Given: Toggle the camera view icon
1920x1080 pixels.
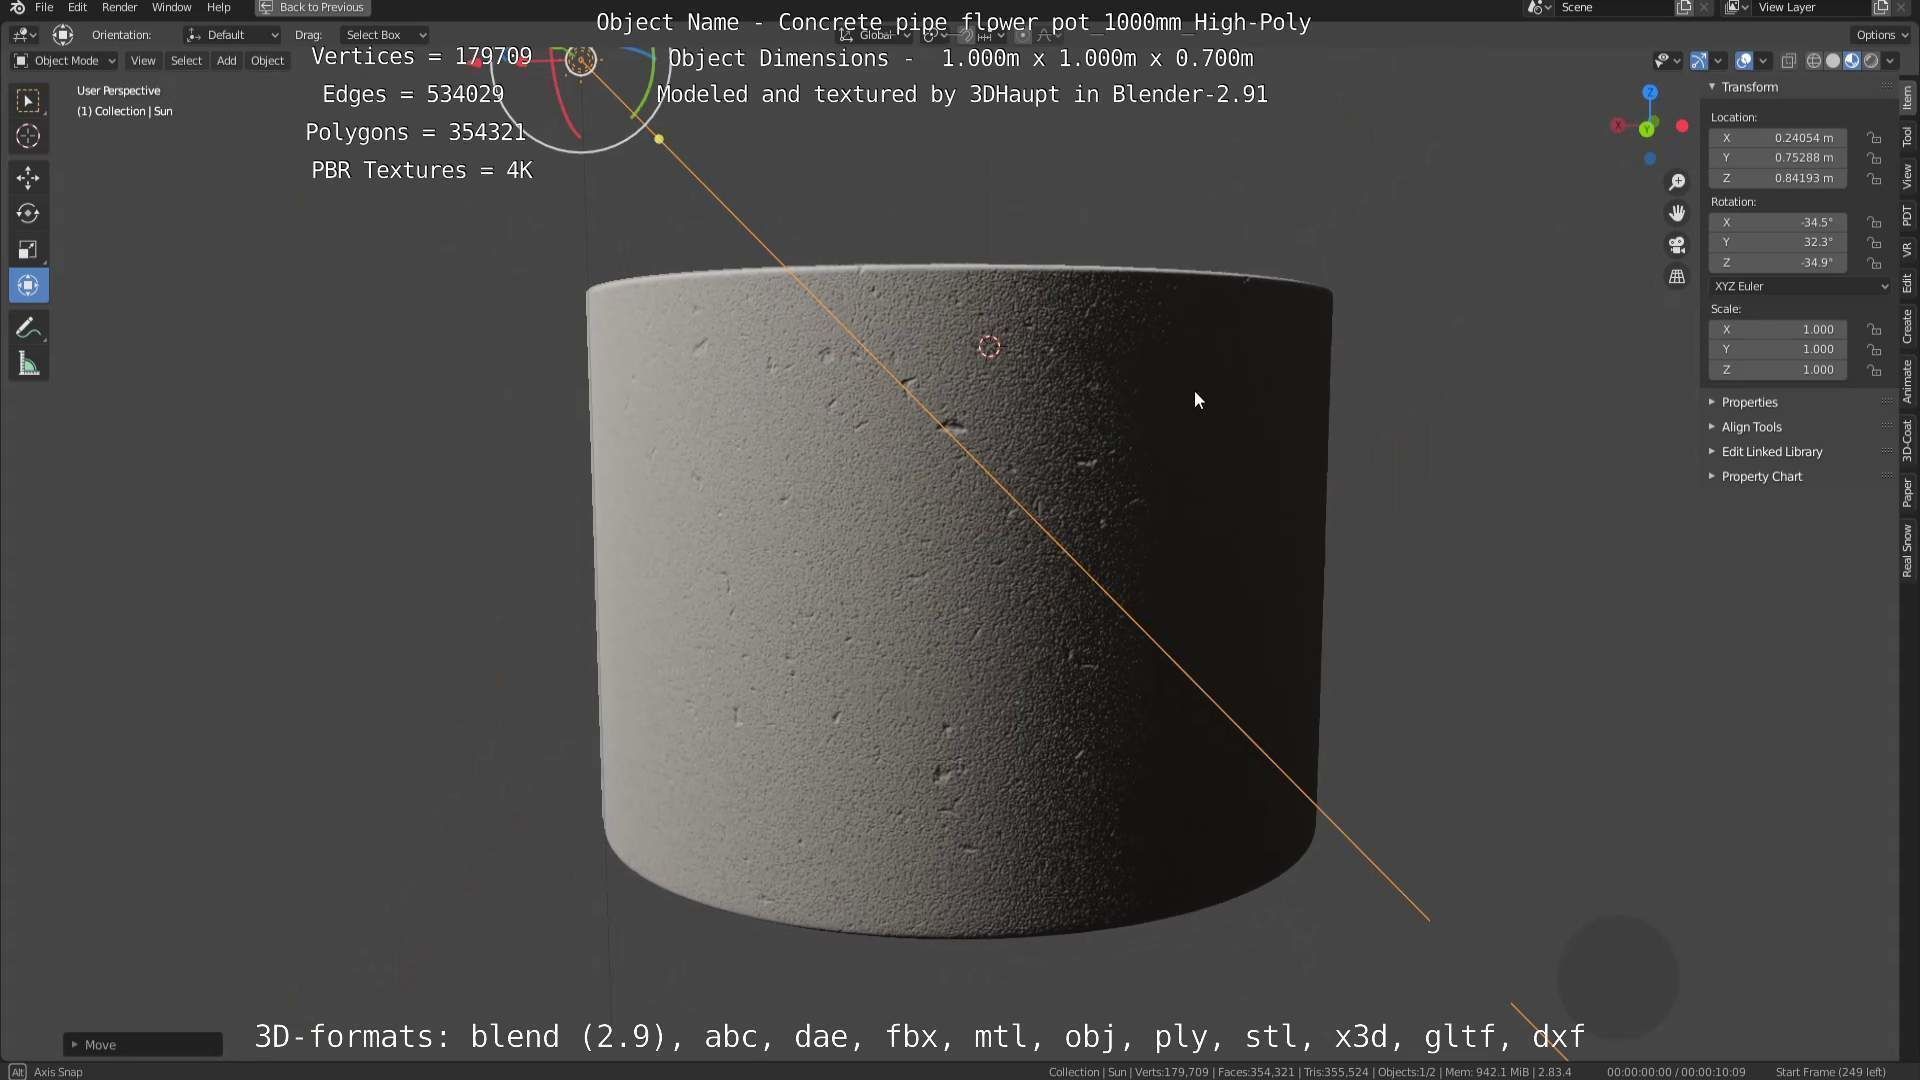Looking at the screenshot, I should [x=1677, y=245].
